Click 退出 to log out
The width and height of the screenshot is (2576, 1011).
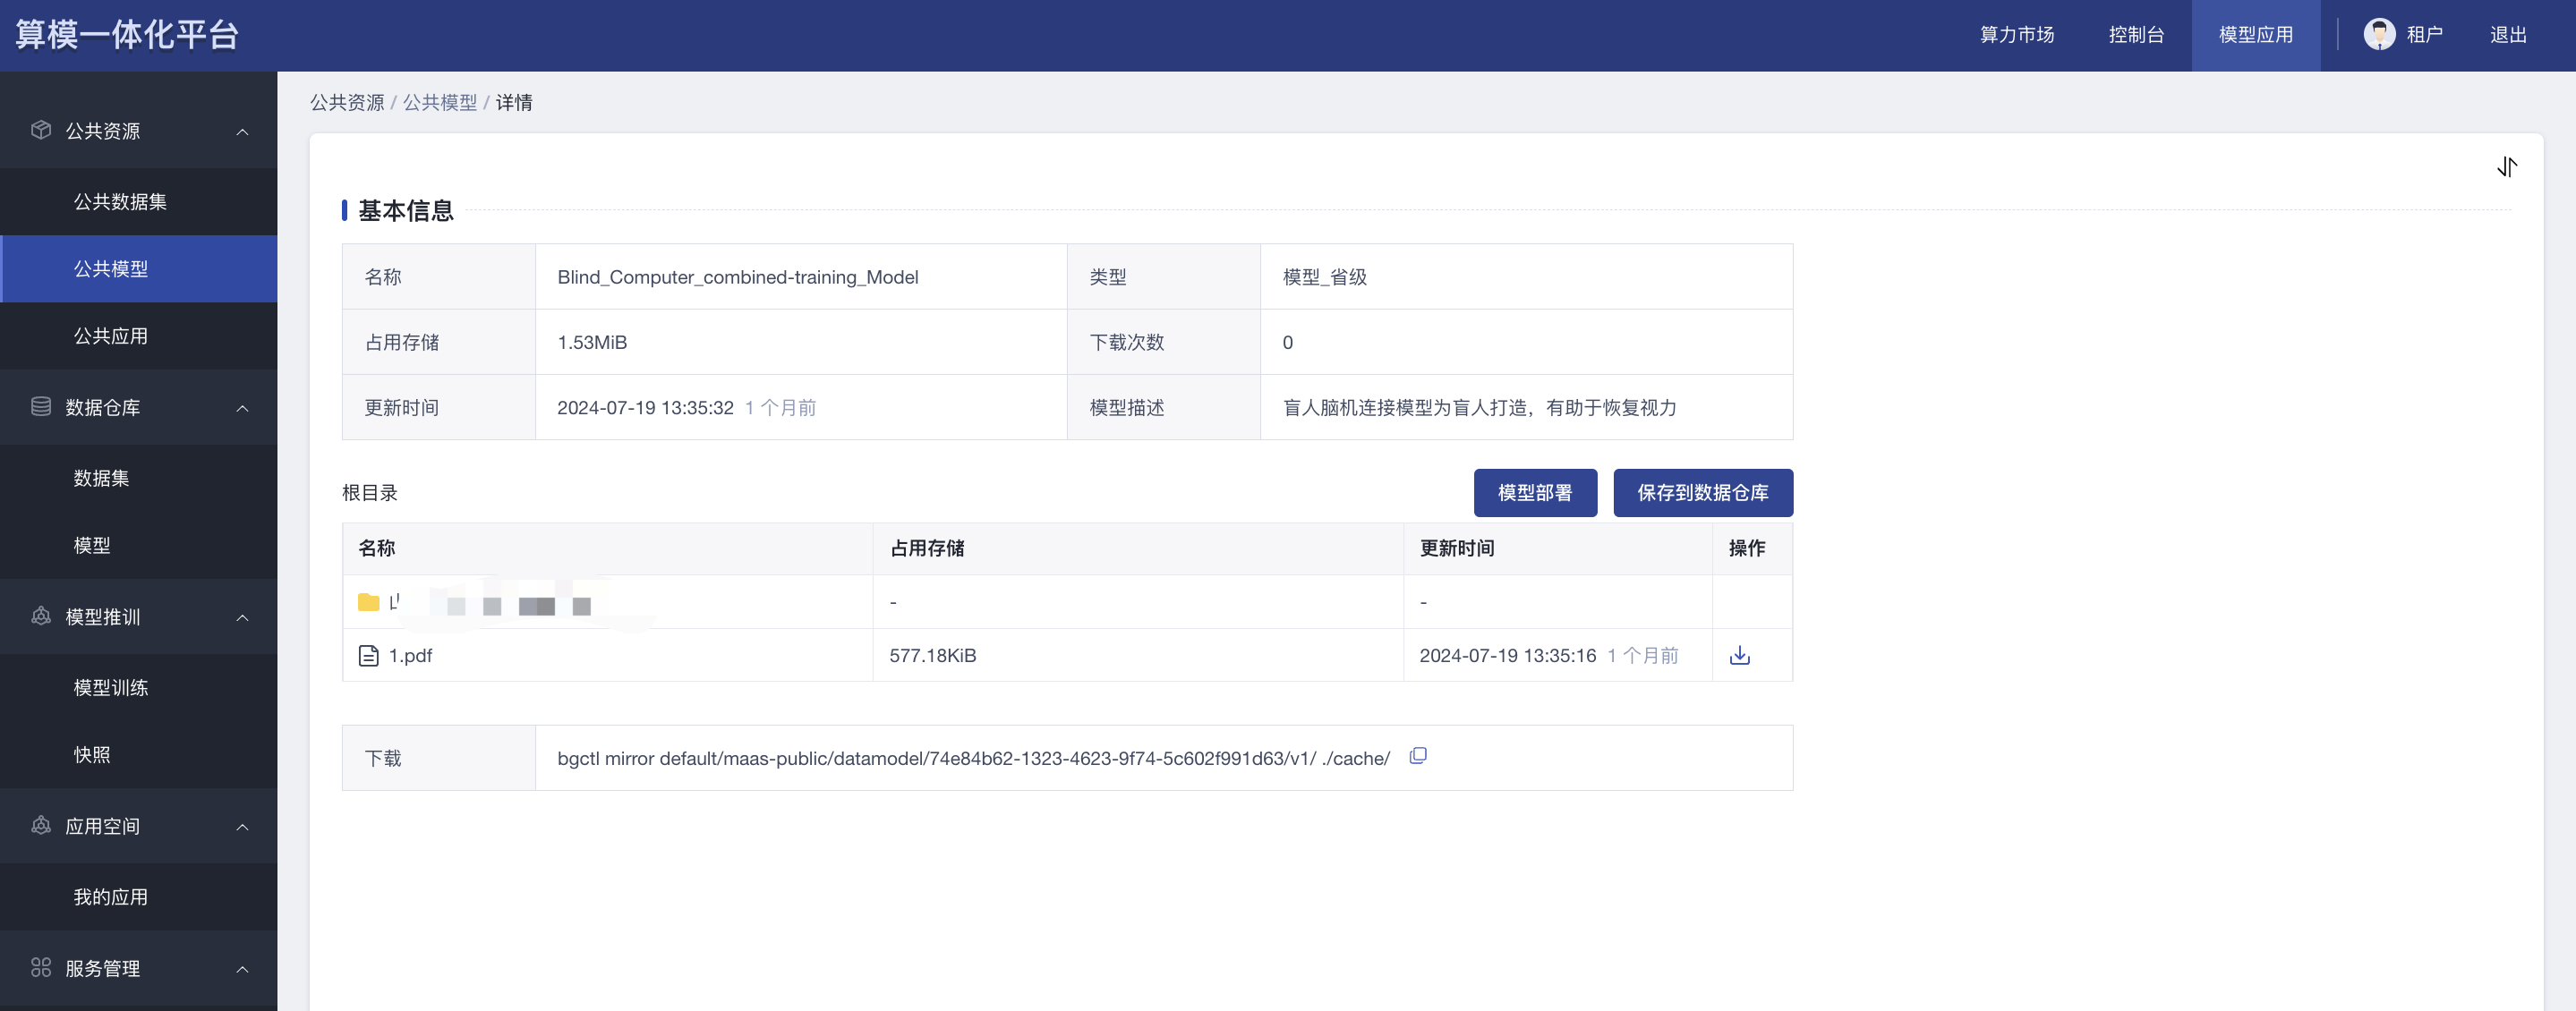pyautogui.click(x=2507, y=35)
